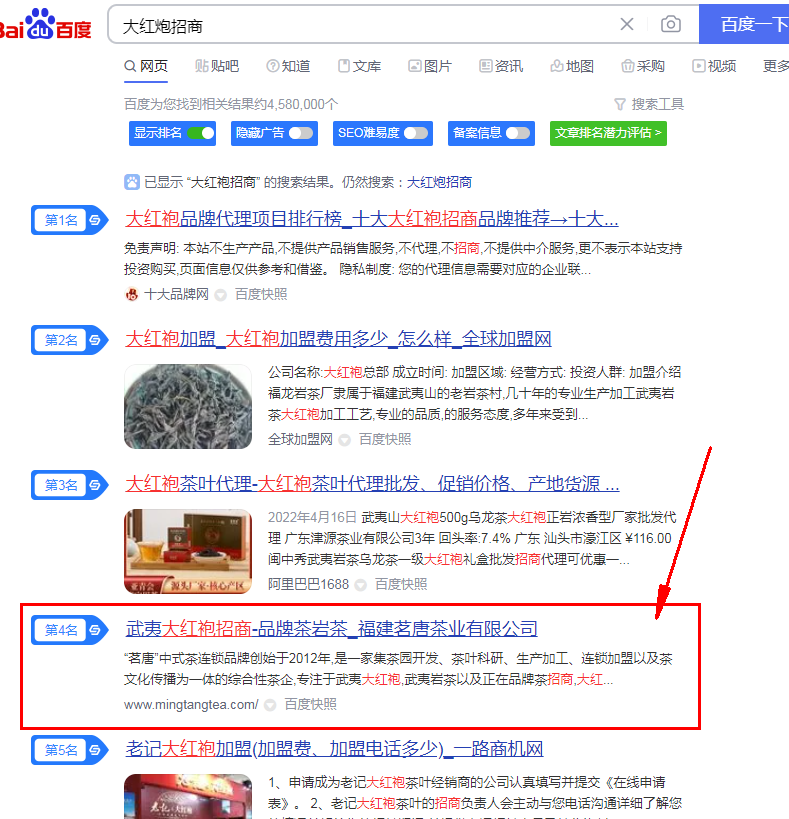The height and width of the screenshot is (819, 789).
Task: Toggle the 显示排名 switch
Action: click(x=201, y=133)
